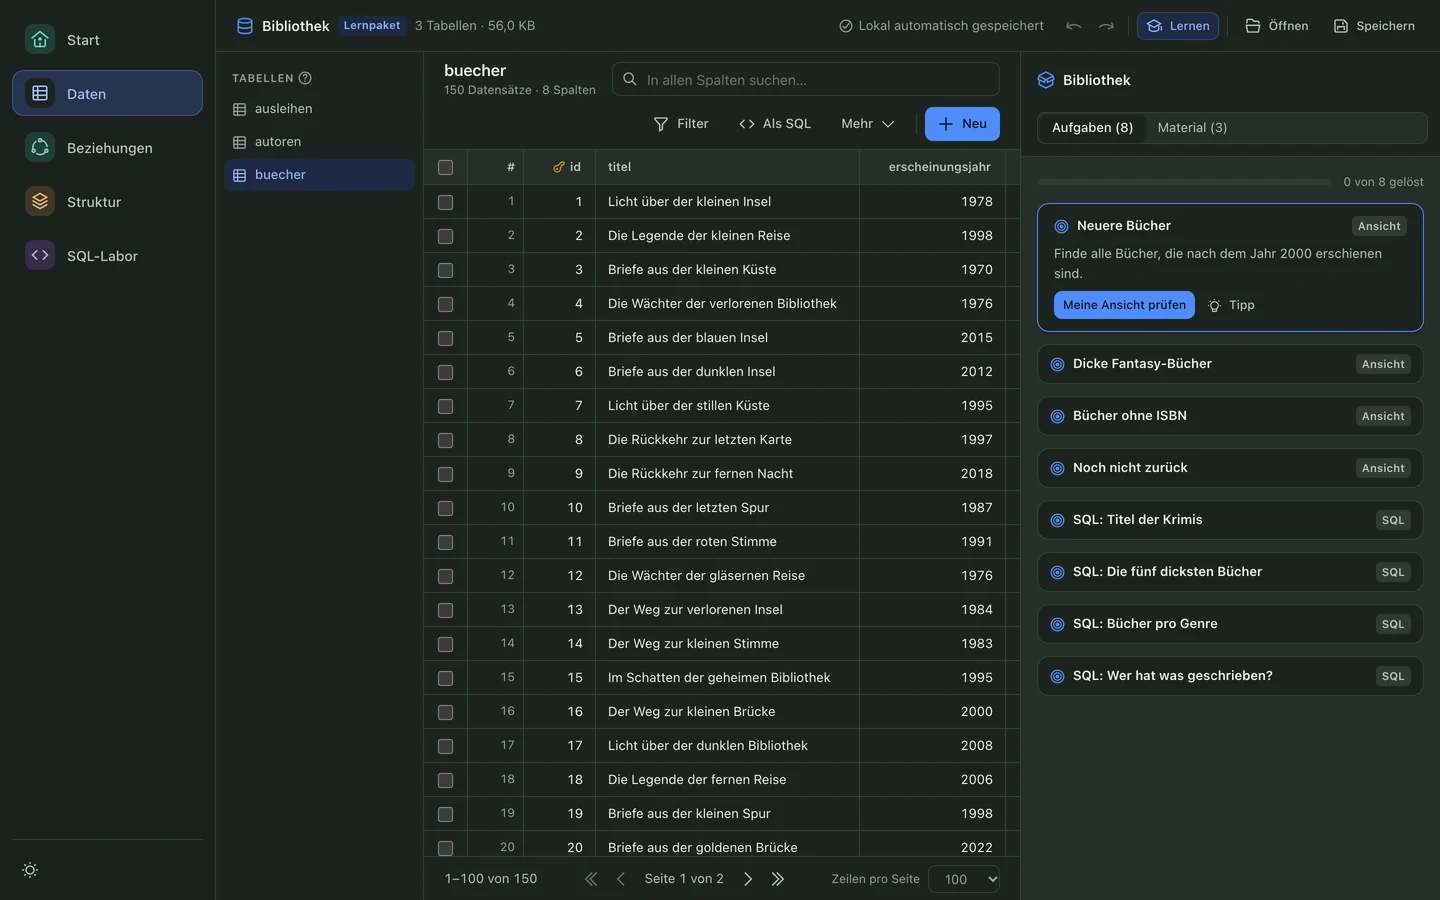Click the undo arrow icon

click(1074, 26)
